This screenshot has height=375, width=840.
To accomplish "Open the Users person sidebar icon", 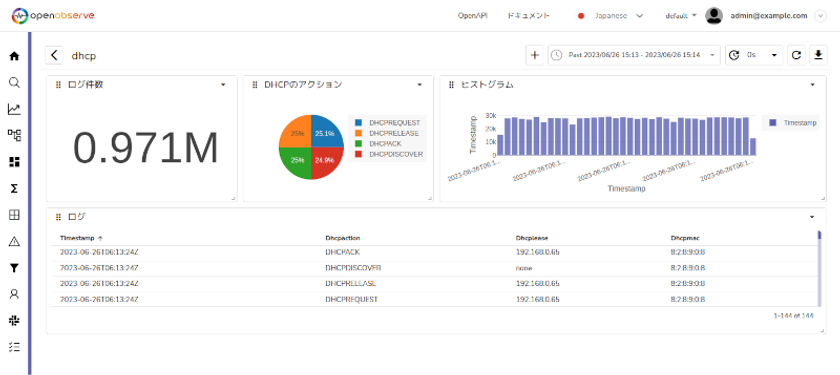I will pyautogui.click(x=14, y=294).
